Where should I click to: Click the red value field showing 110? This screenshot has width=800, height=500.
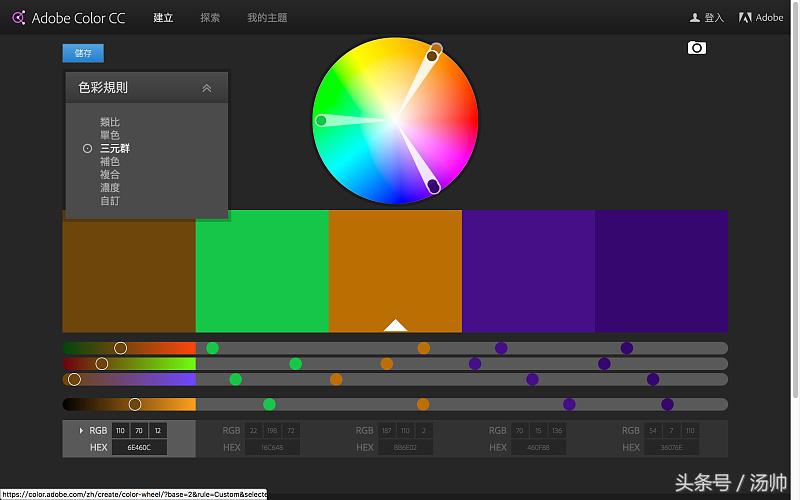(x=120, y=431)
